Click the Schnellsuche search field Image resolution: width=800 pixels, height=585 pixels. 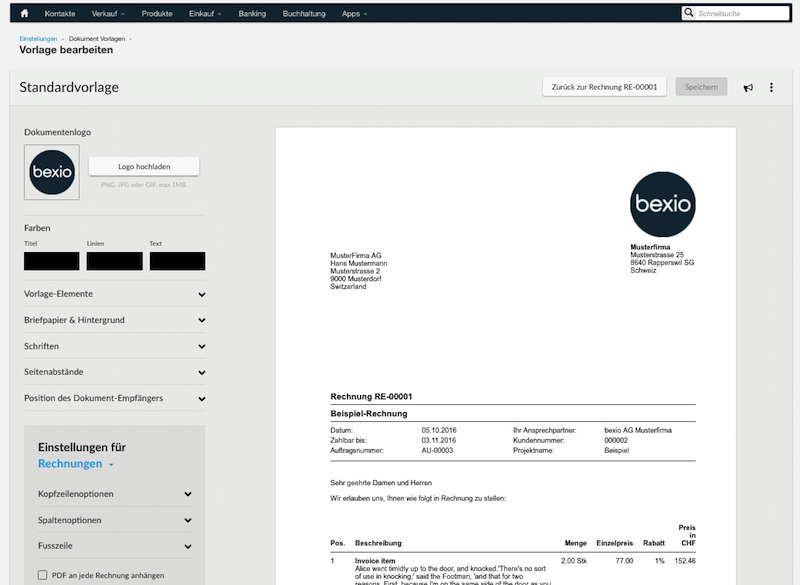click(x=740, y=13)
